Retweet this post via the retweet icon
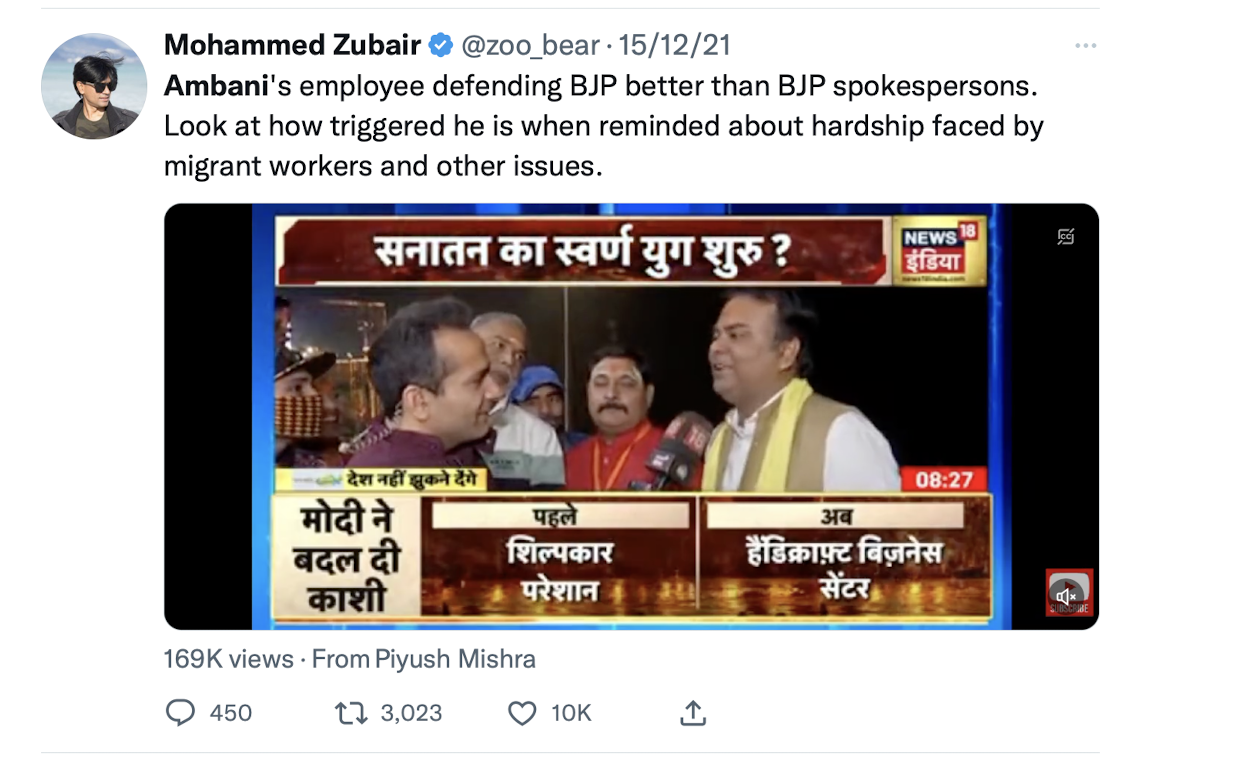 (351, 712)
